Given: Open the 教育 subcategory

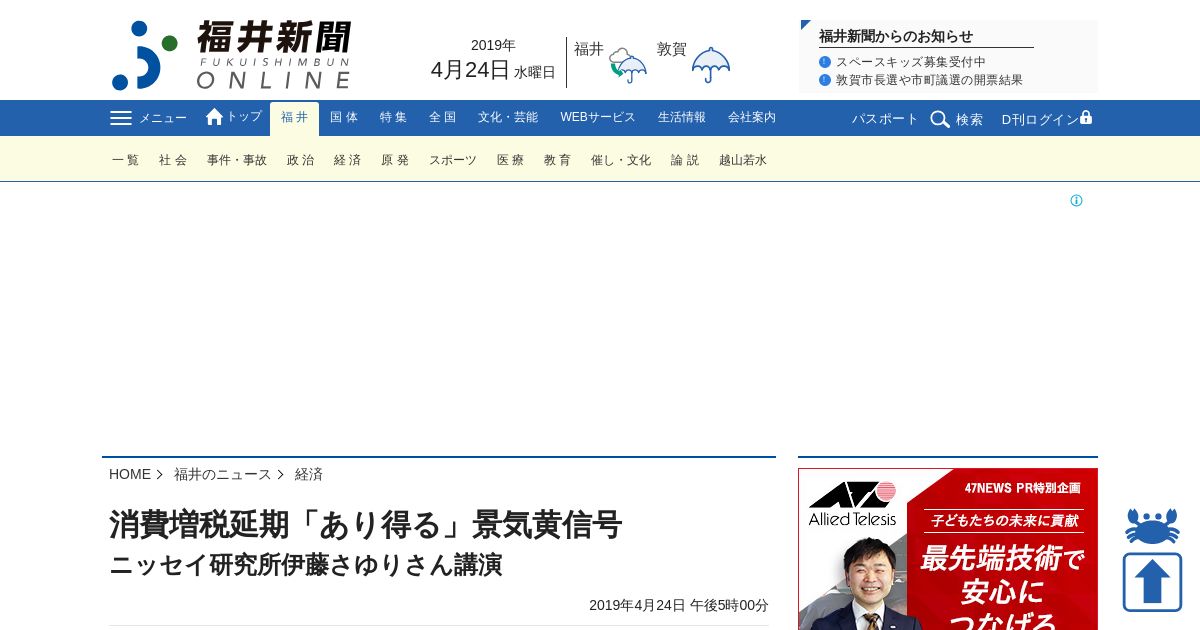Looking at the screenshot, I should [x=557, y=160].
